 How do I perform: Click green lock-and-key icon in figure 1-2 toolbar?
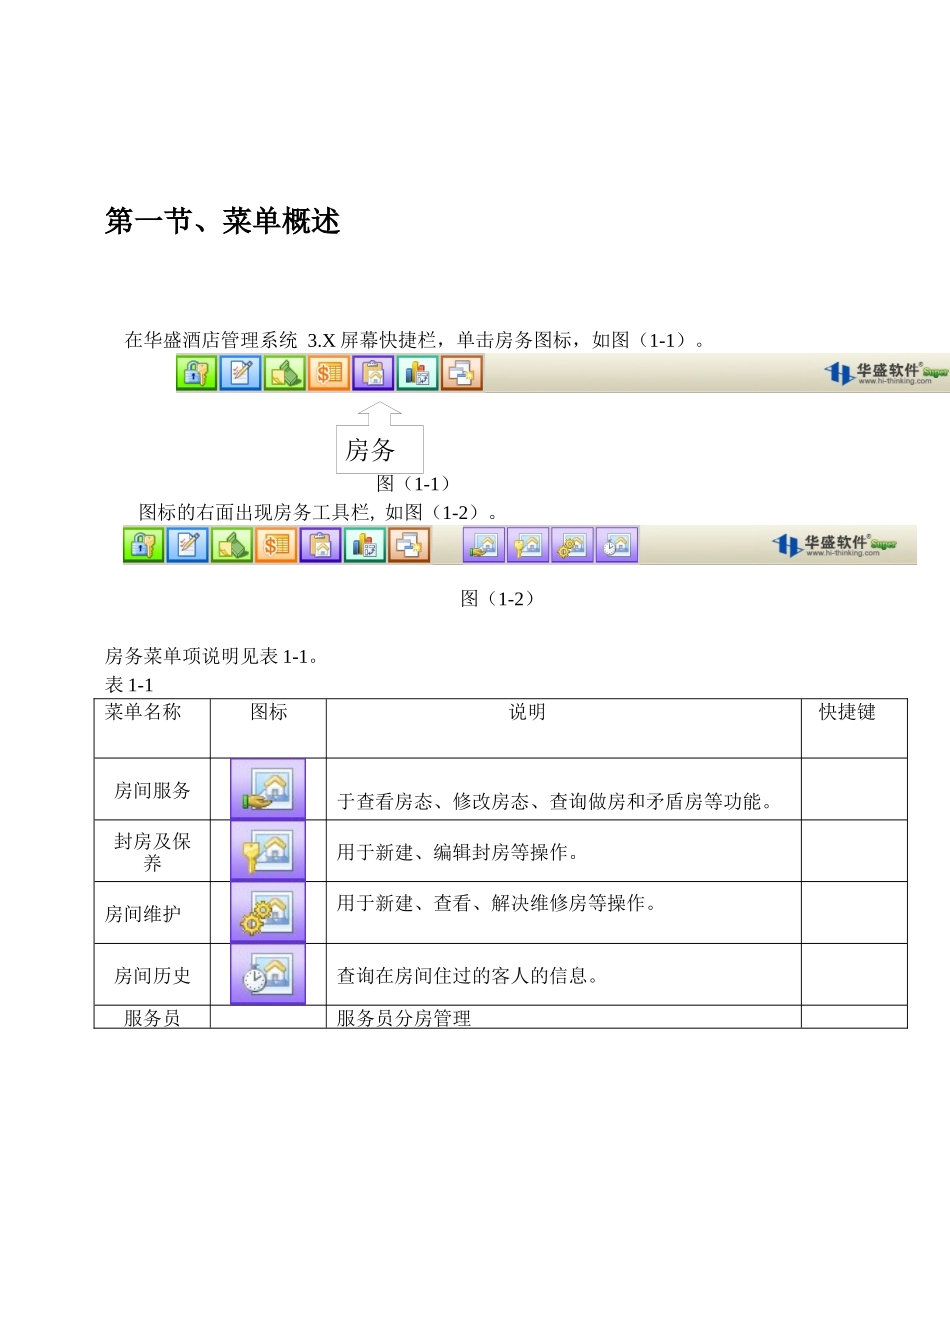143,545
